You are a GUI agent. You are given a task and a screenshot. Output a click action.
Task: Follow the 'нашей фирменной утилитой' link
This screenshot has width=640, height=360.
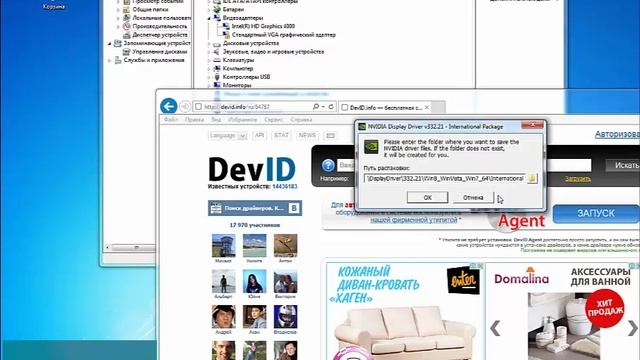pos(413,220)
